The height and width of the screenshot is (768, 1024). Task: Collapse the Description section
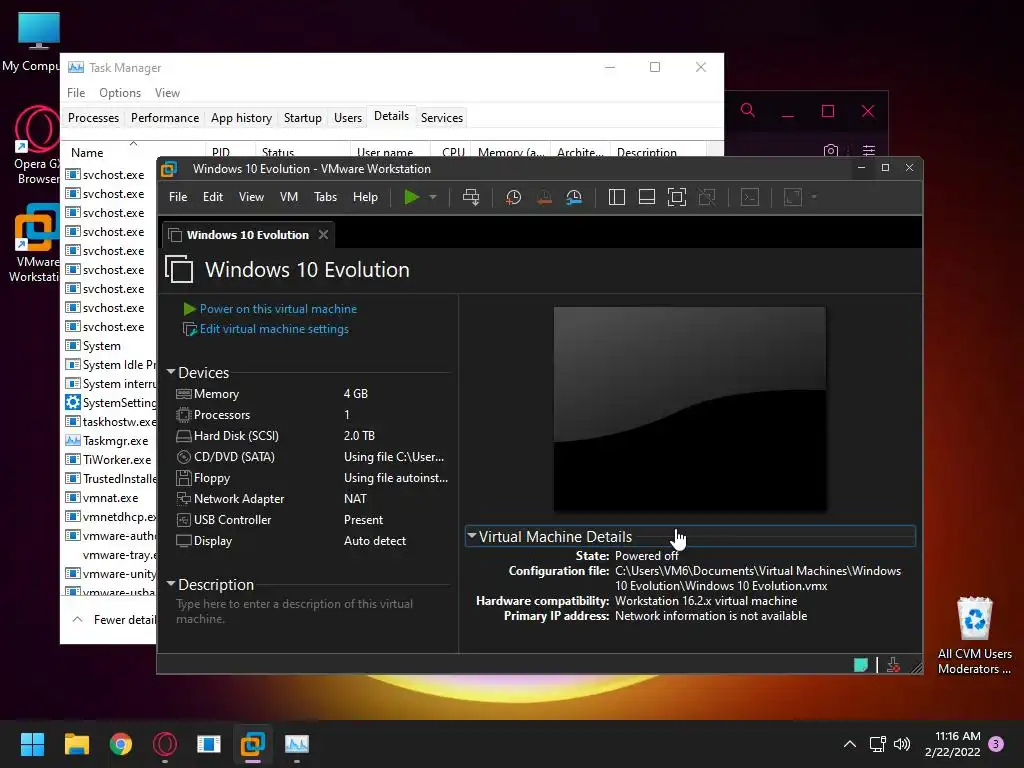[x=171, y=584]
